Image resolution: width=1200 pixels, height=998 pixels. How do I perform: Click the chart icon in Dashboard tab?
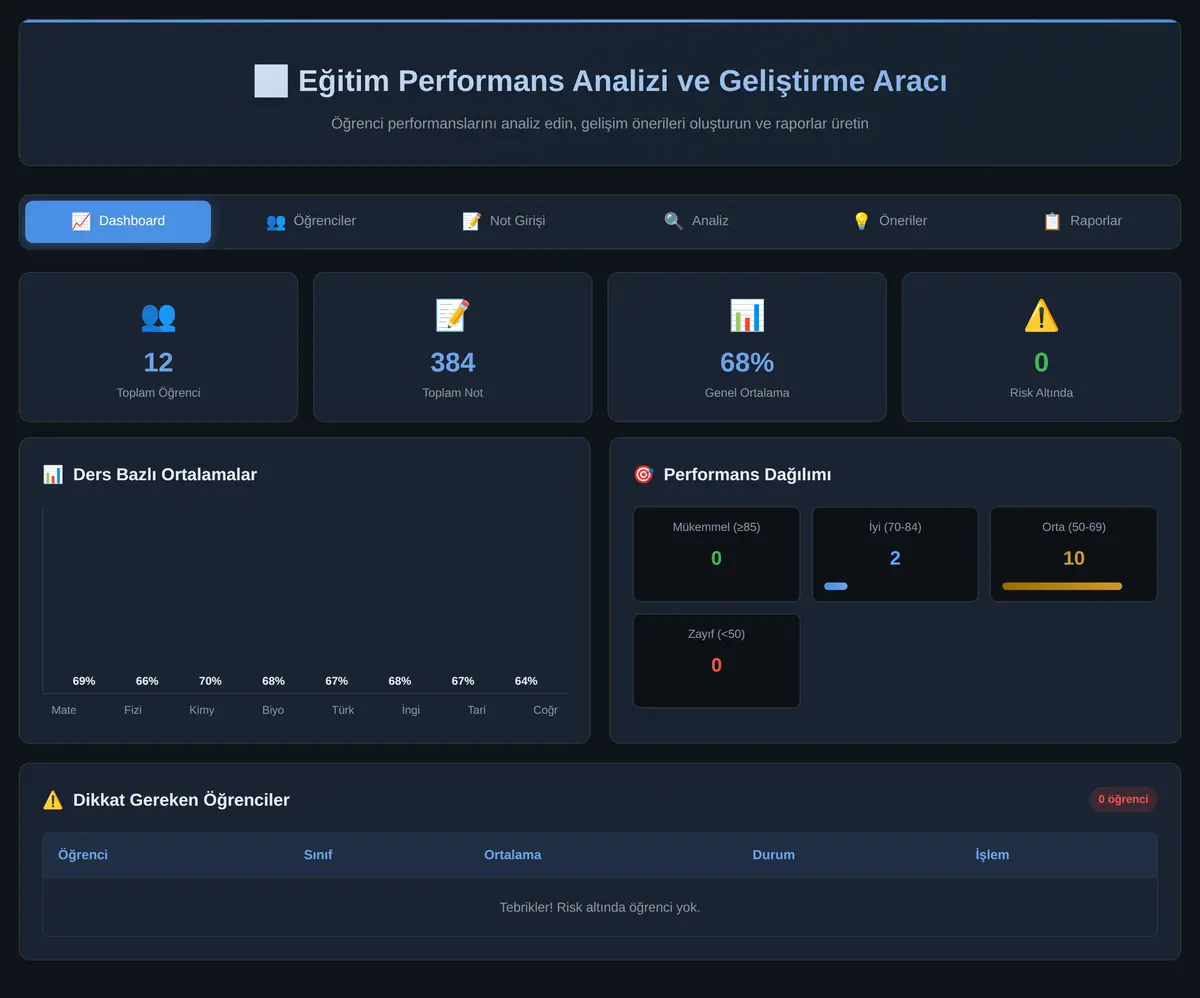[81, 221]
